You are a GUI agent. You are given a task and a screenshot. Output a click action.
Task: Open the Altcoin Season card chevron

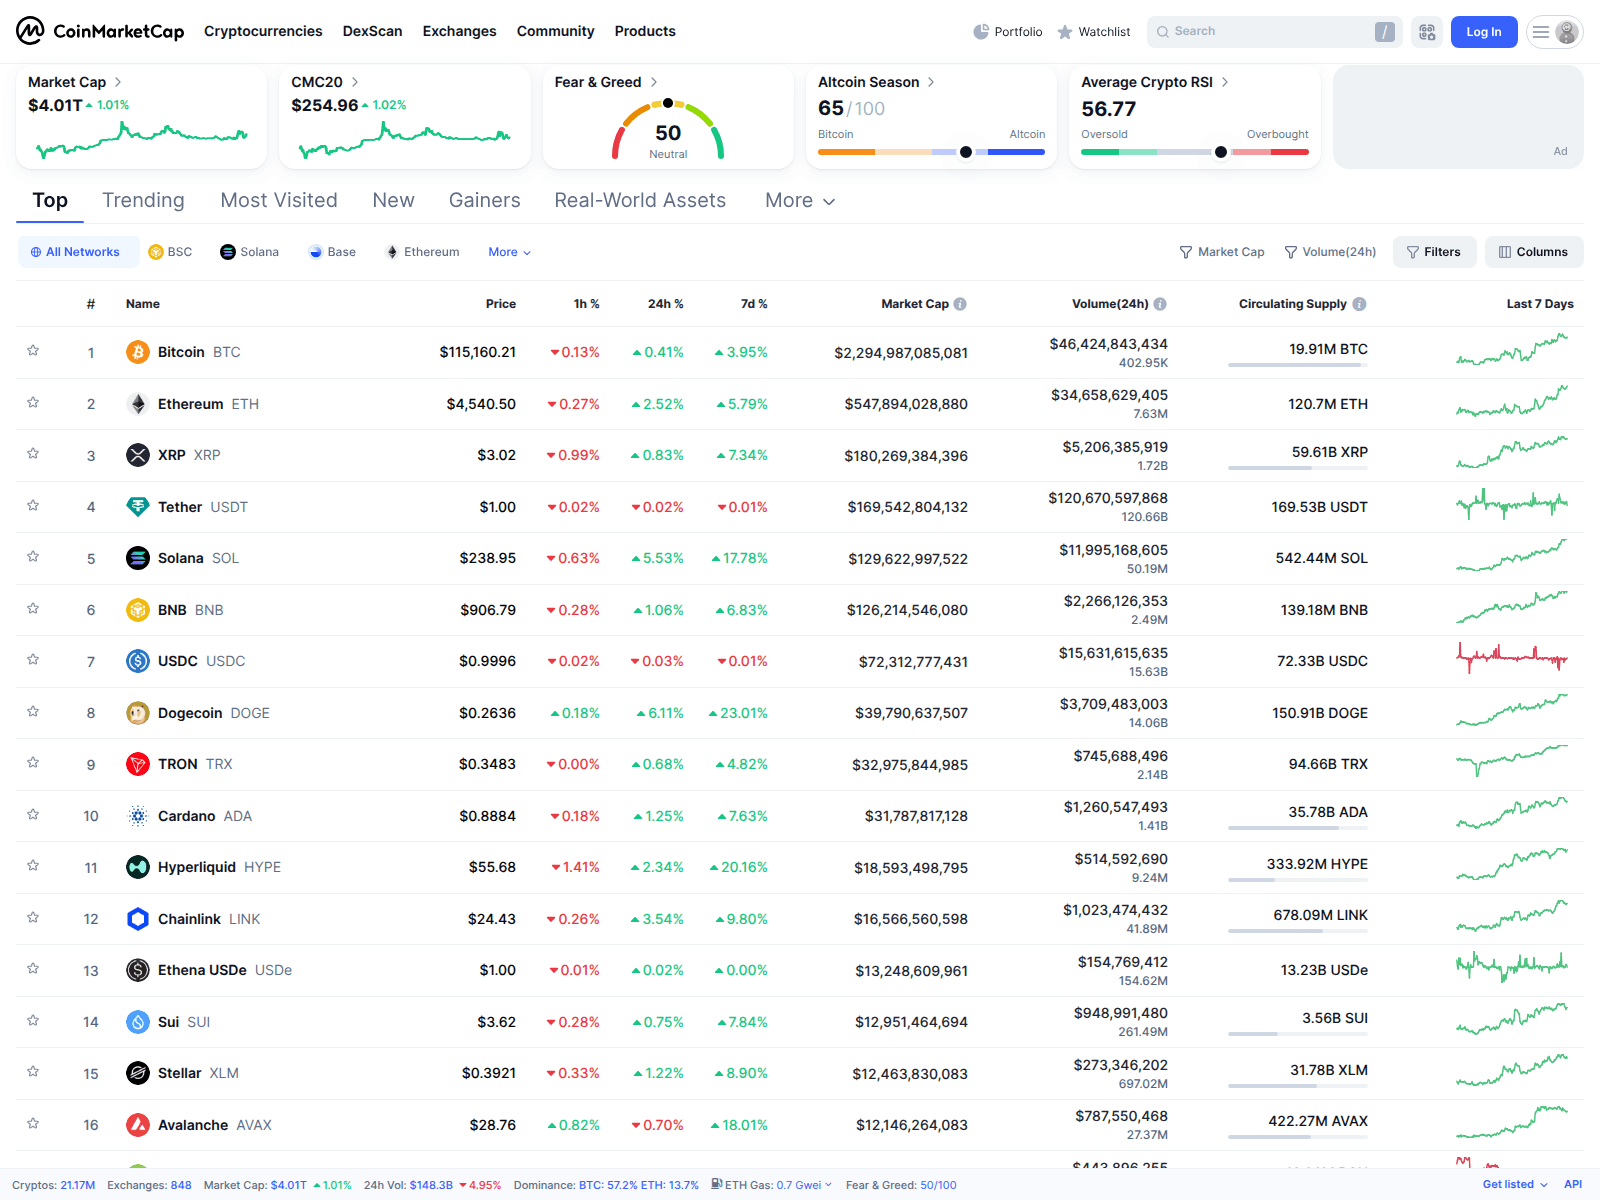coord(931,82)
